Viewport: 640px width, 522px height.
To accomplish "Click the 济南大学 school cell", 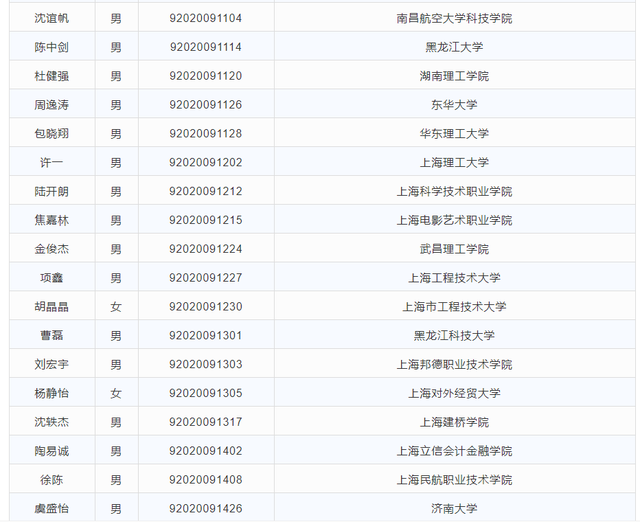I will [454, 509].
